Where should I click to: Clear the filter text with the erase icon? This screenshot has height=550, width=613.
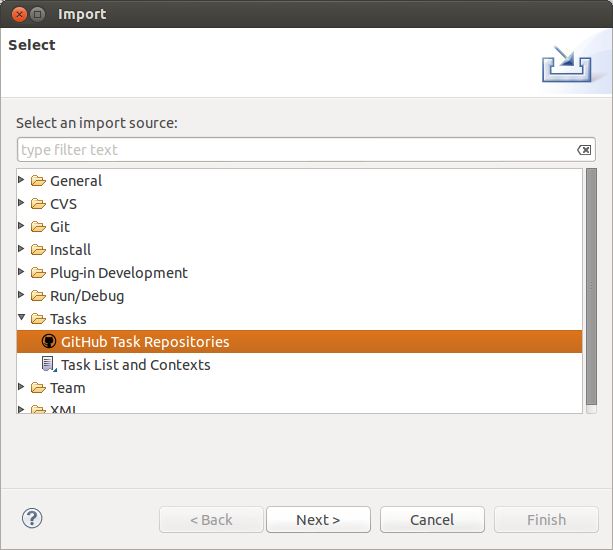click(x=584, y=150)
